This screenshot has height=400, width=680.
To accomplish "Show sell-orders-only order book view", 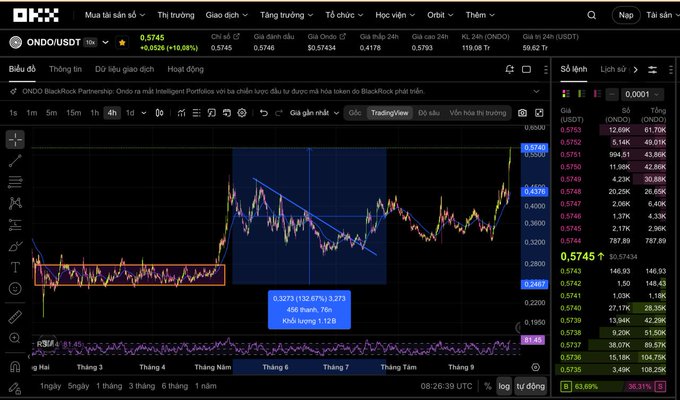I will click(597, 94).
